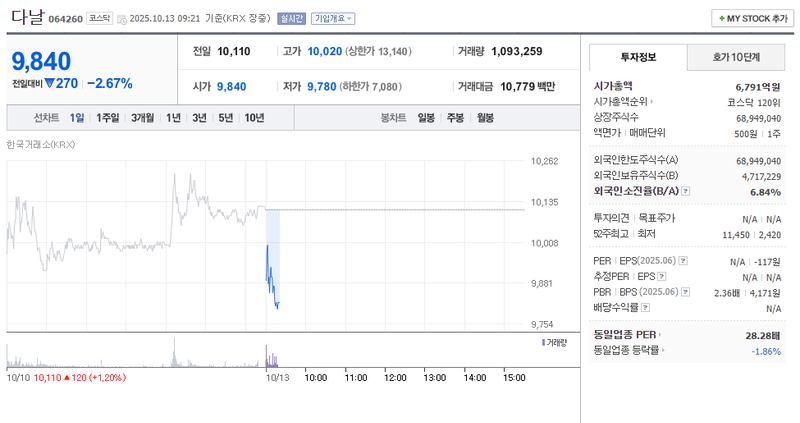Viewport: 800px width, 423px height.
Task: Click the help icon beside 외국인소진율(B/A)
Action: point(686,190)
